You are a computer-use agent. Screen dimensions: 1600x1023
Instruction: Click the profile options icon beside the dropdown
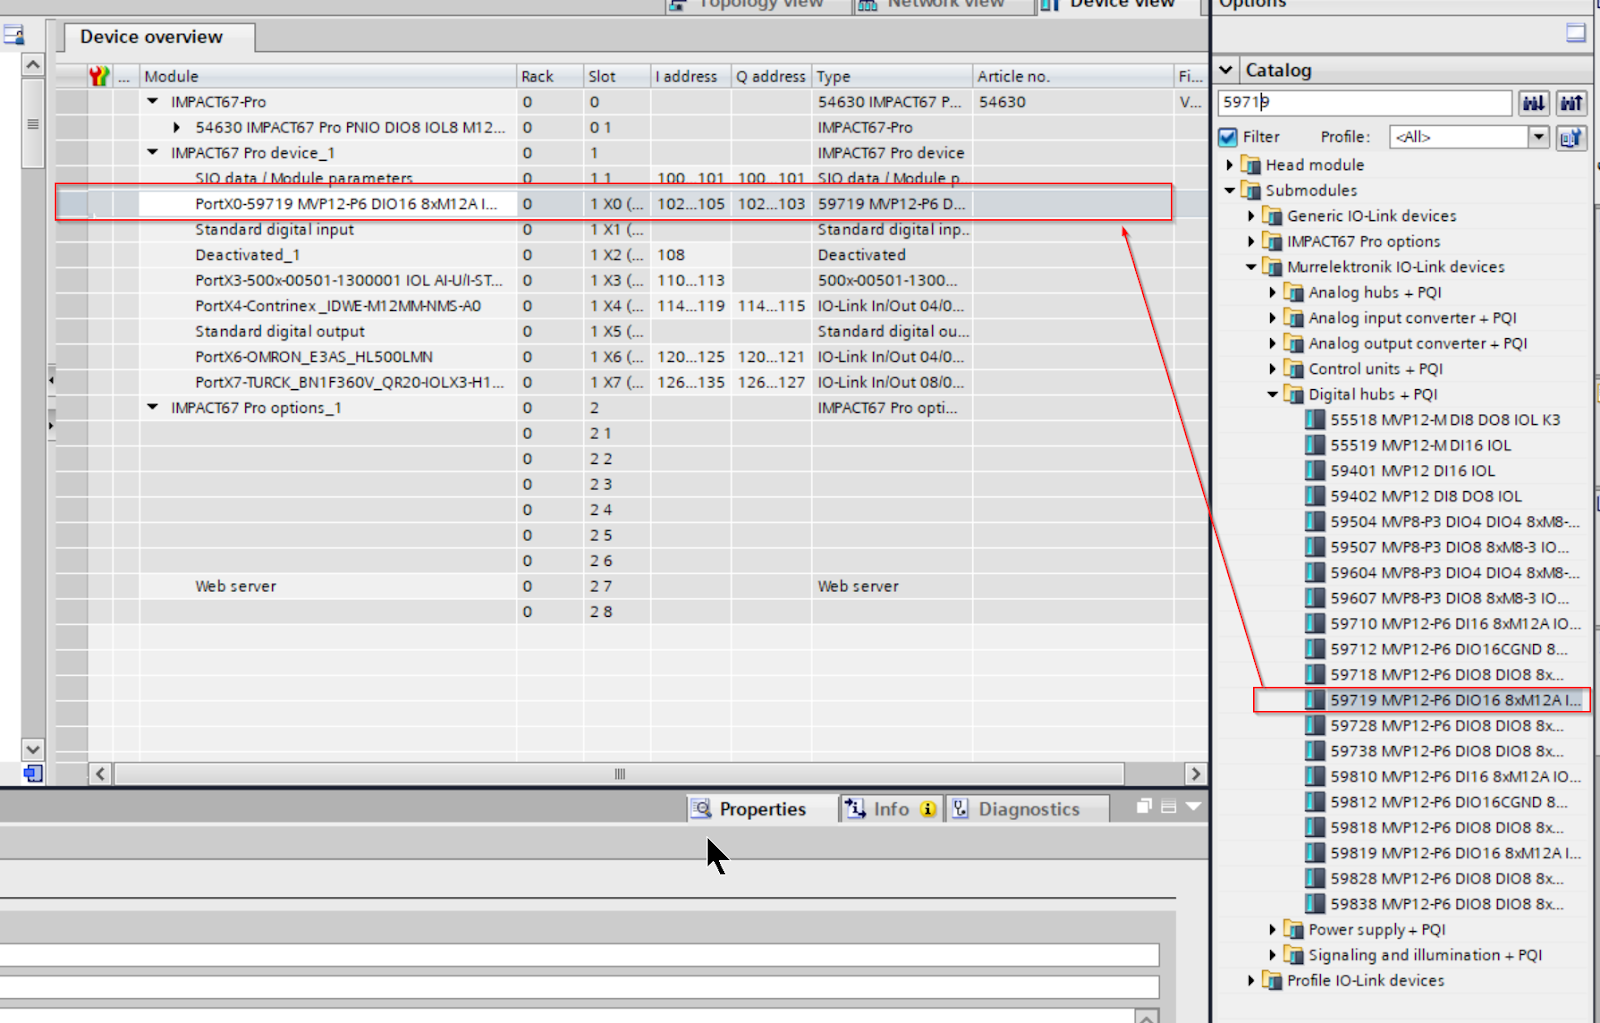pyautogui.click(x=1571, y=137)
